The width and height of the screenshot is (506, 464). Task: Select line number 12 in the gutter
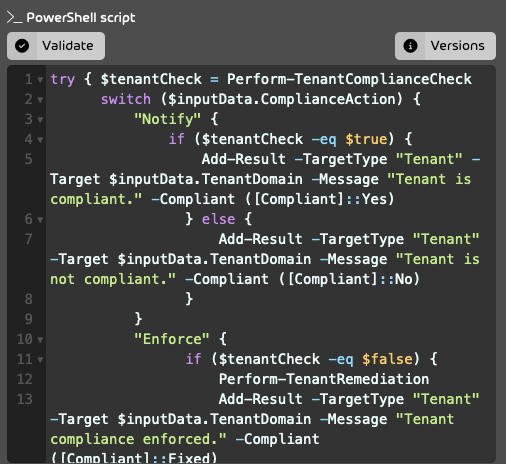point(25,379)
